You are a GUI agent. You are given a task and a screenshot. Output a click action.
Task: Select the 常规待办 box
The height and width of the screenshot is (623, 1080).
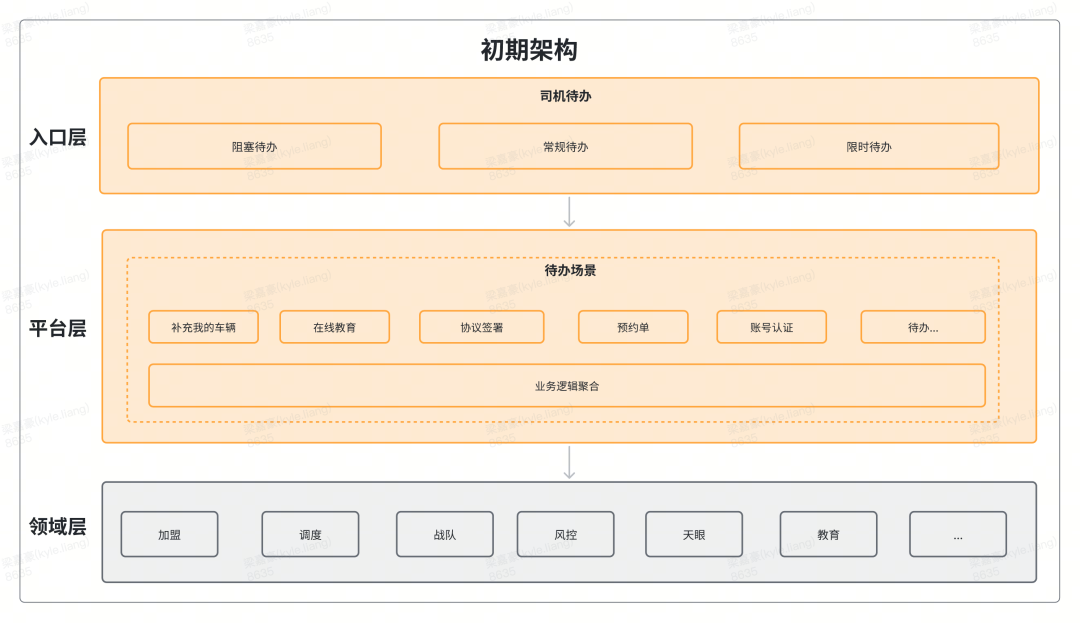[x=565, y=147]
